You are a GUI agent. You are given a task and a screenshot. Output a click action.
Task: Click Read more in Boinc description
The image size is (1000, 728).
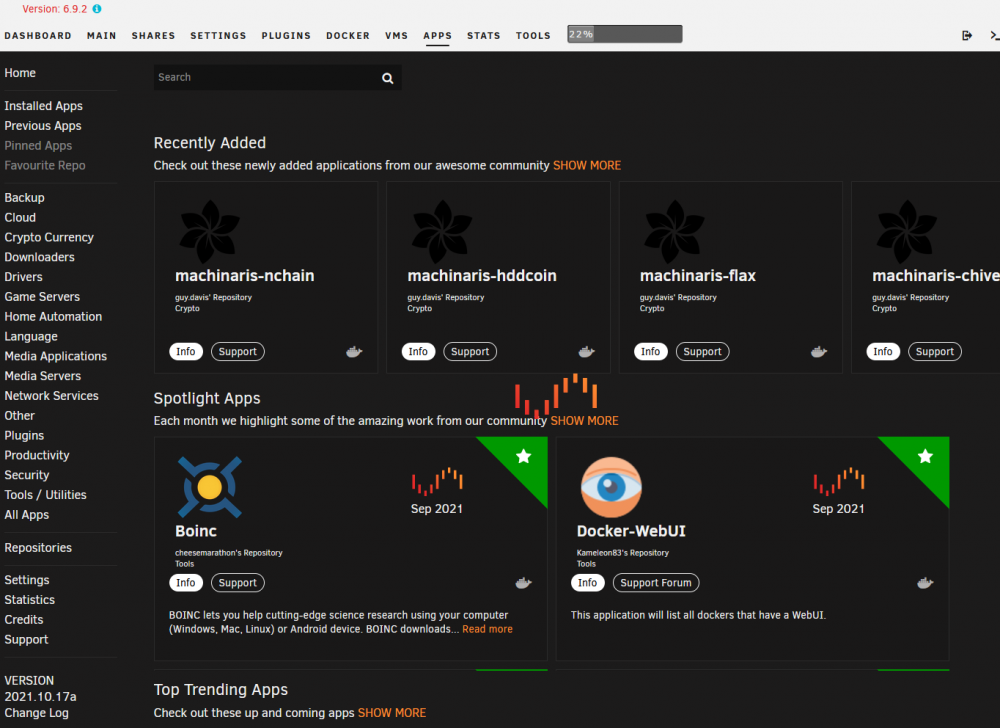tap(487, 629)
